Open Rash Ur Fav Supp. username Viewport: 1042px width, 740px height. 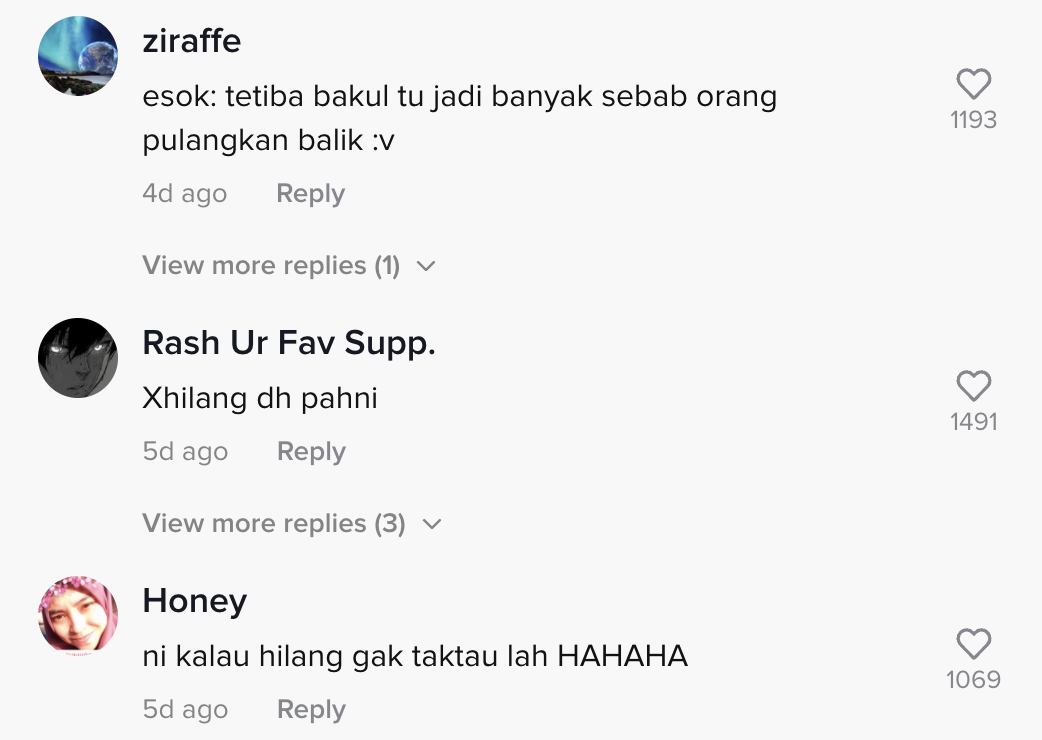289,343
